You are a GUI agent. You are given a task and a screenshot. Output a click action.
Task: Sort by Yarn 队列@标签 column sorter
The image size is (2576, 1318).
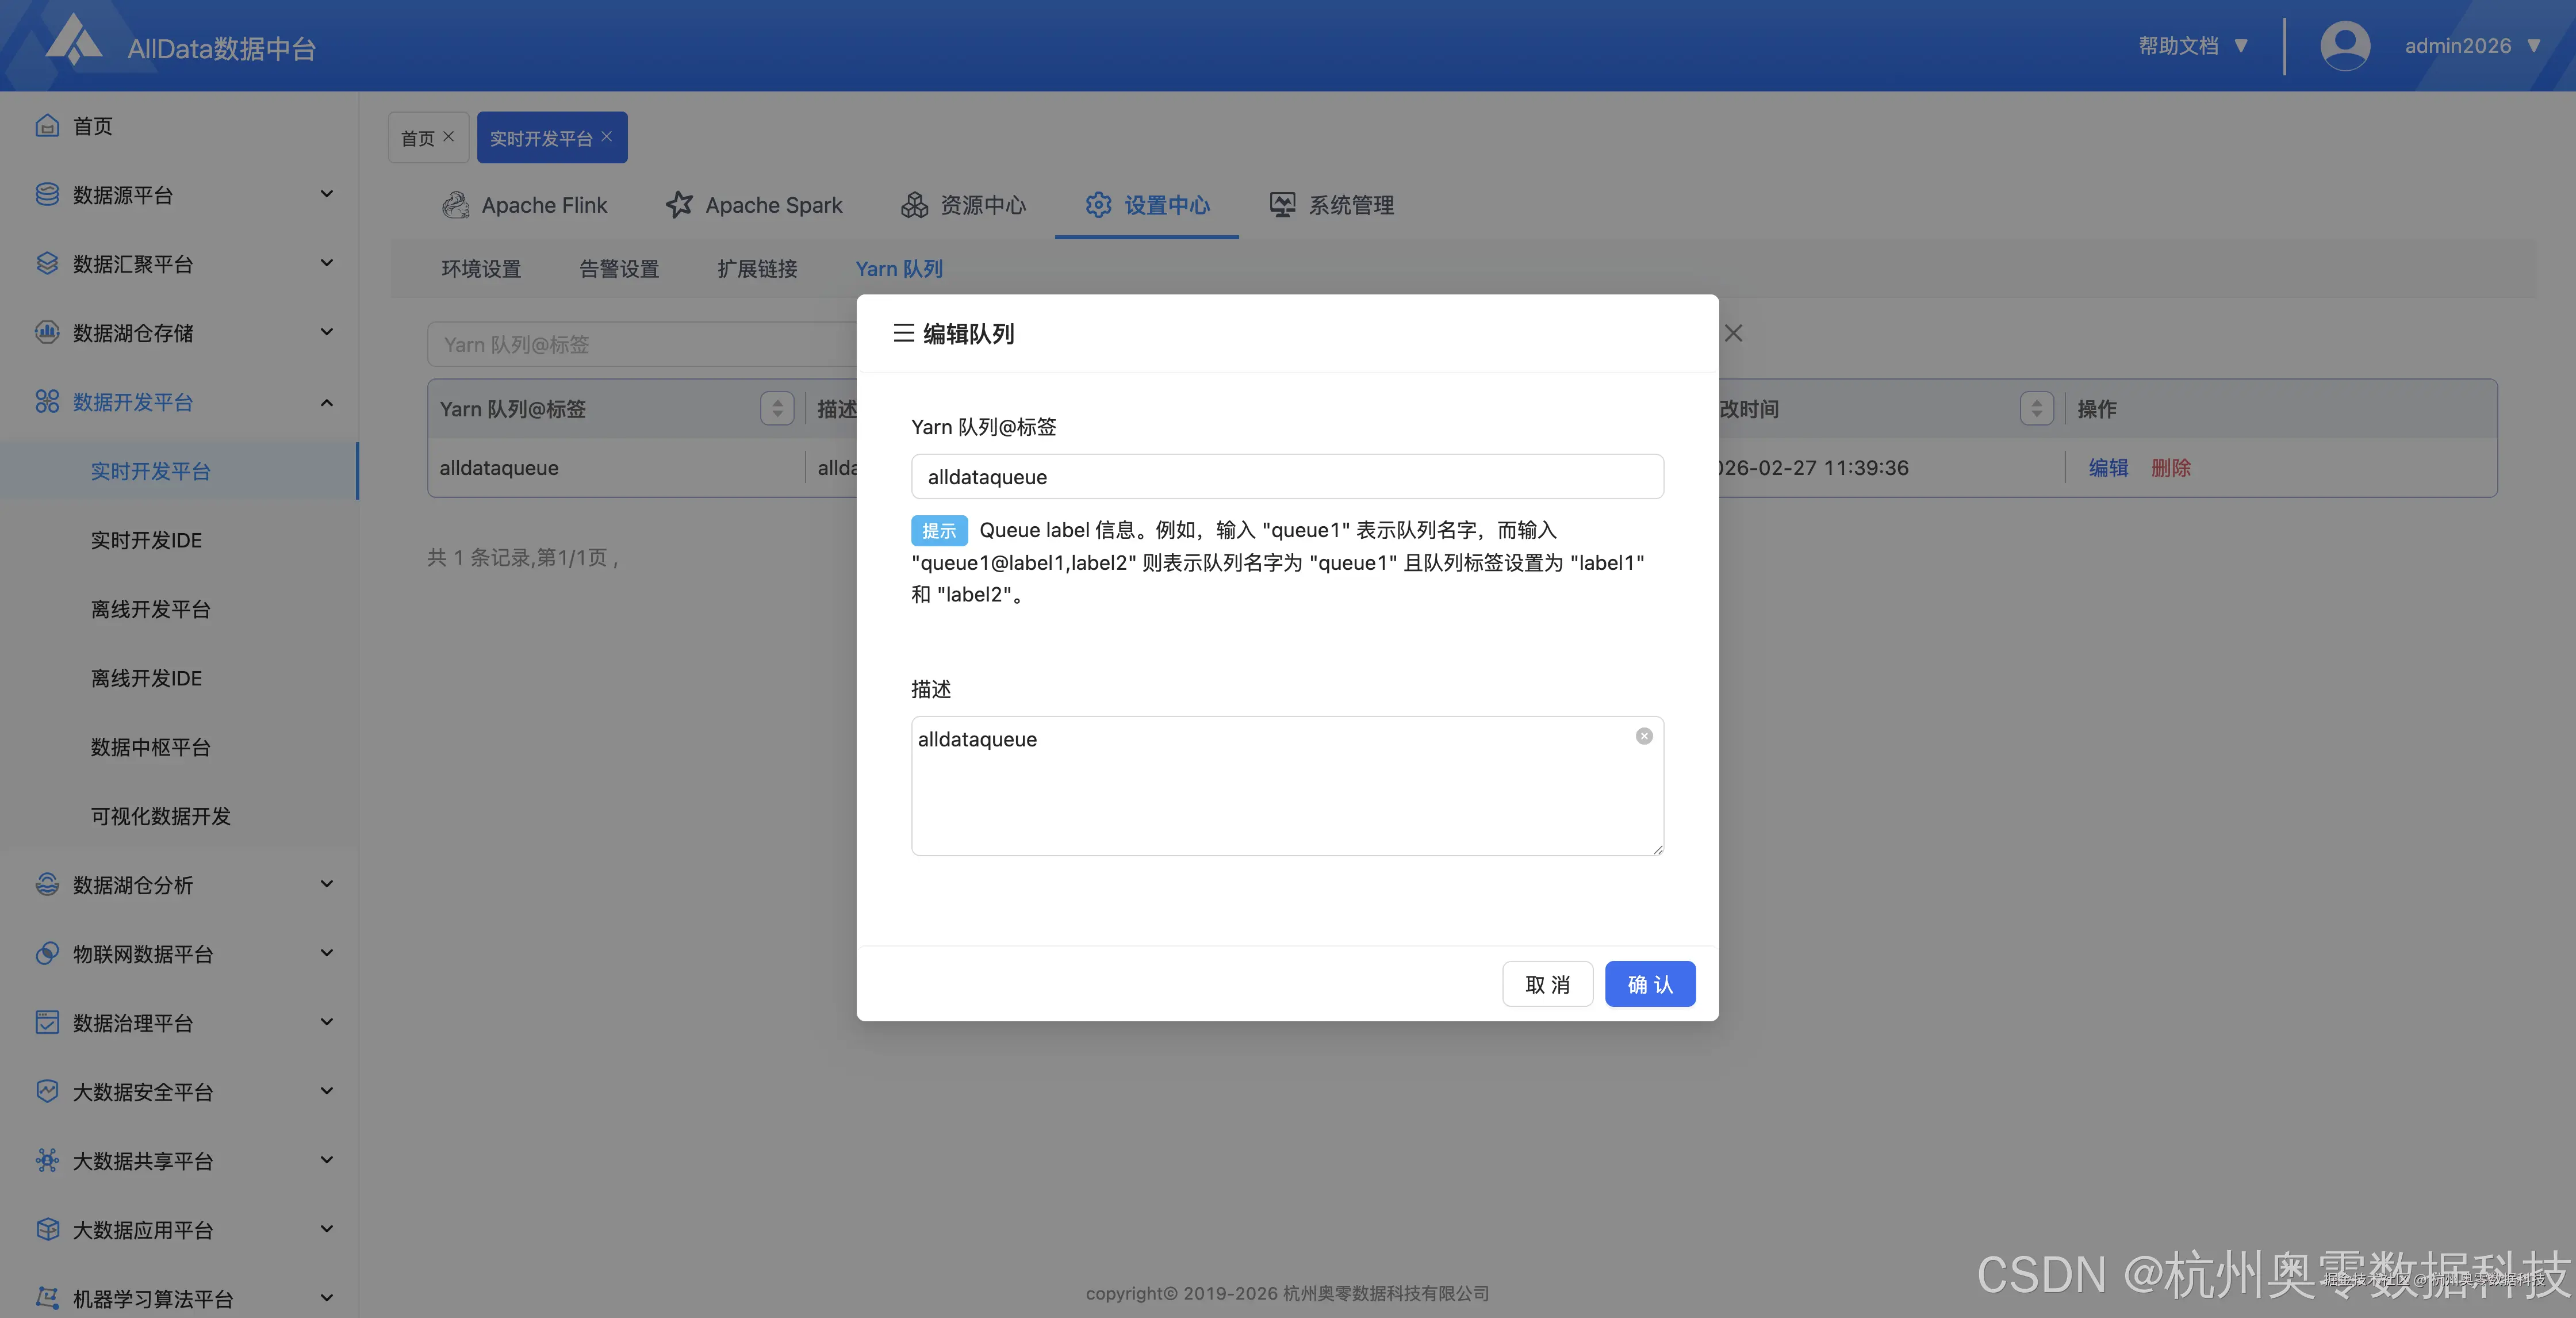click(x=777, y=408)
